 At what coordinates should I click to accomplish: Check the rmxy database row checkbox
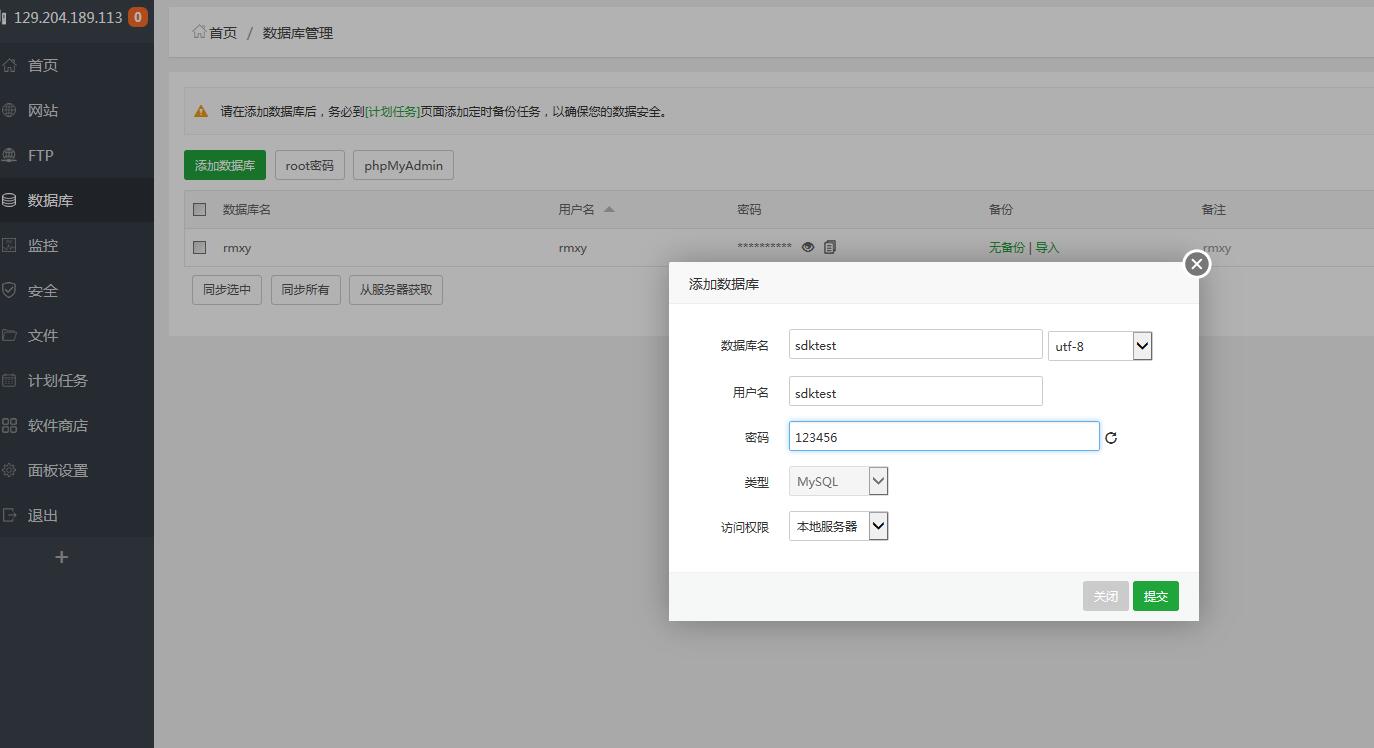pos(200,247)
